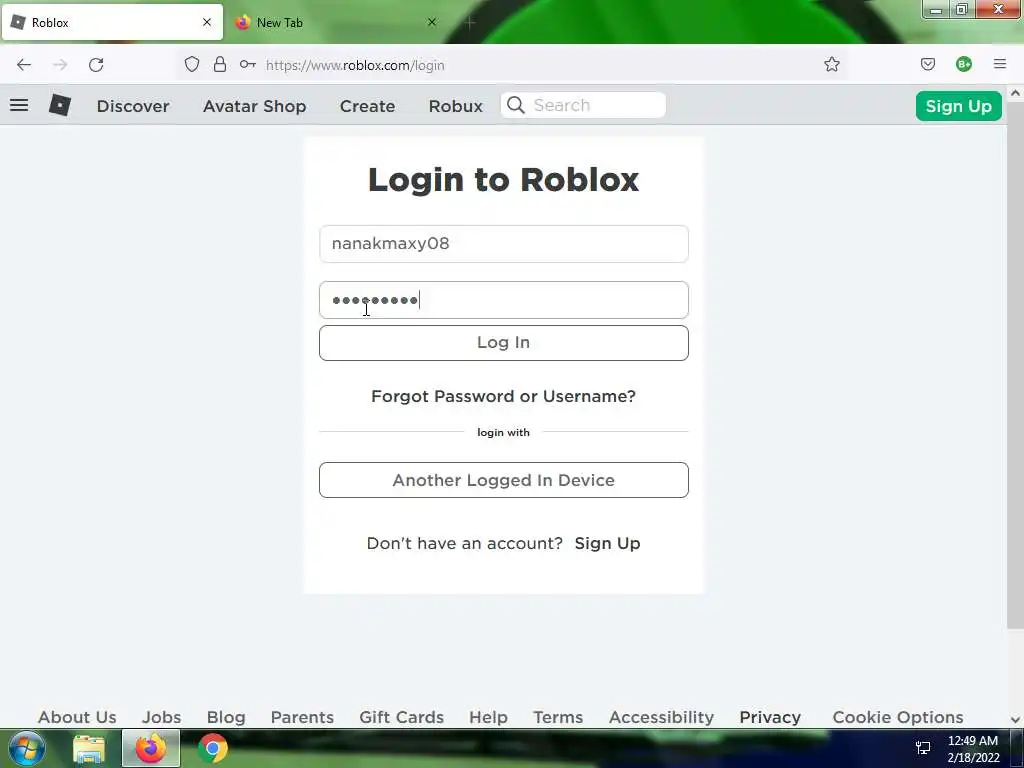This screenshot has height=768, width=1024.
Task: Open the Firefox application menu
Action: coord(1000,64)
